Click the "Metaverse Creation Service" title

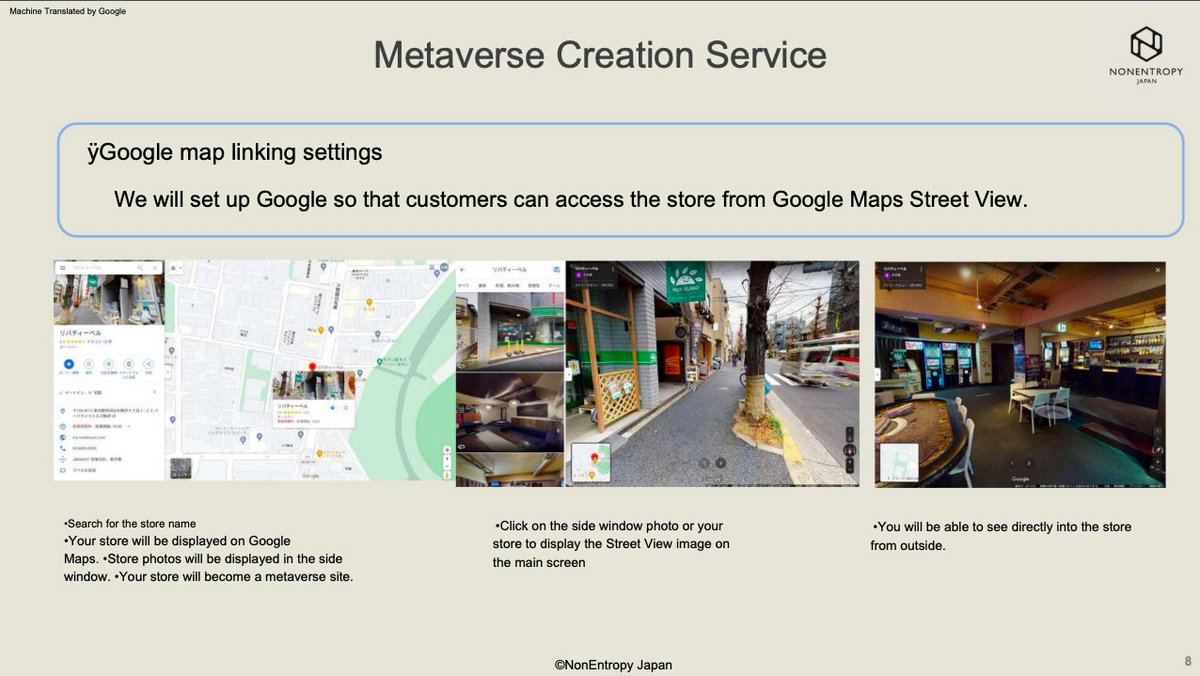[x=600, y=54]
